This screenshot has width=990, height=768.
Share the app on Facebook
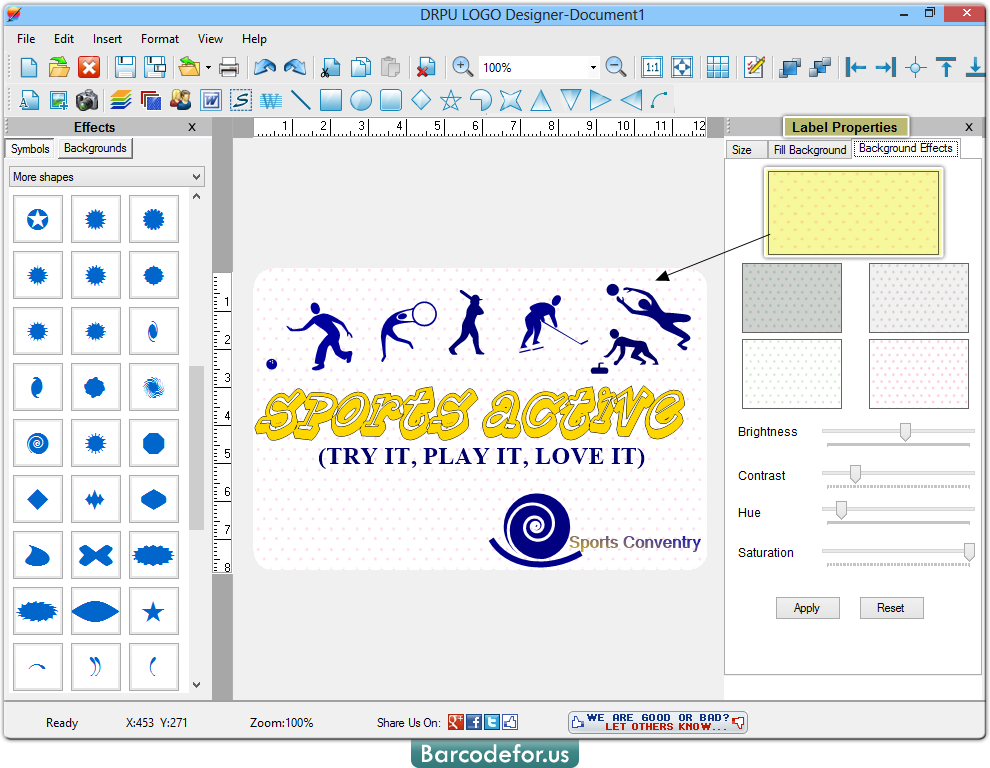[472, 721]
